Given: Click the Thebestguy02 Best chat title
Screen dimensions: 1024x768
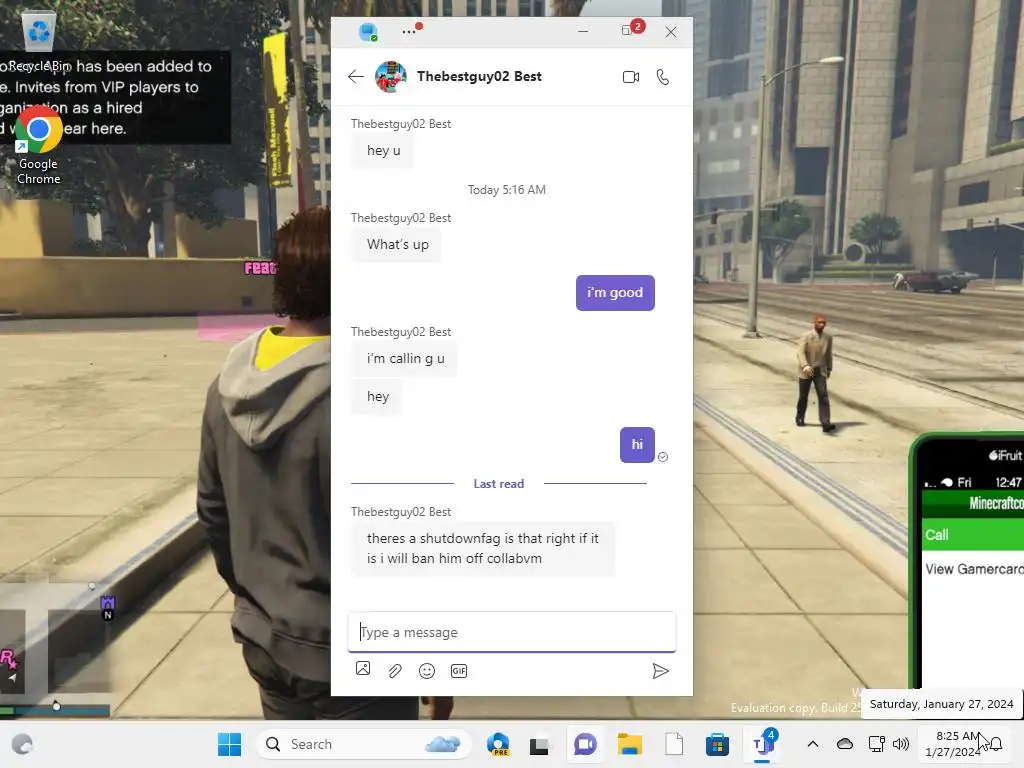Looking at the screenshot, I should coord(479,76).
